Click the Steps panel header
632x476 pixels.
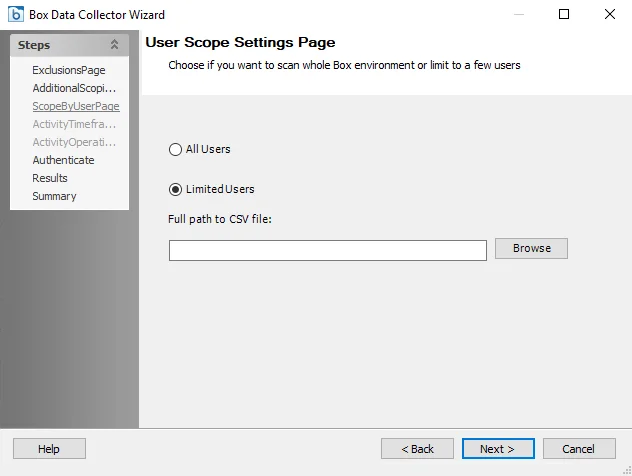[x=69, y=45]
